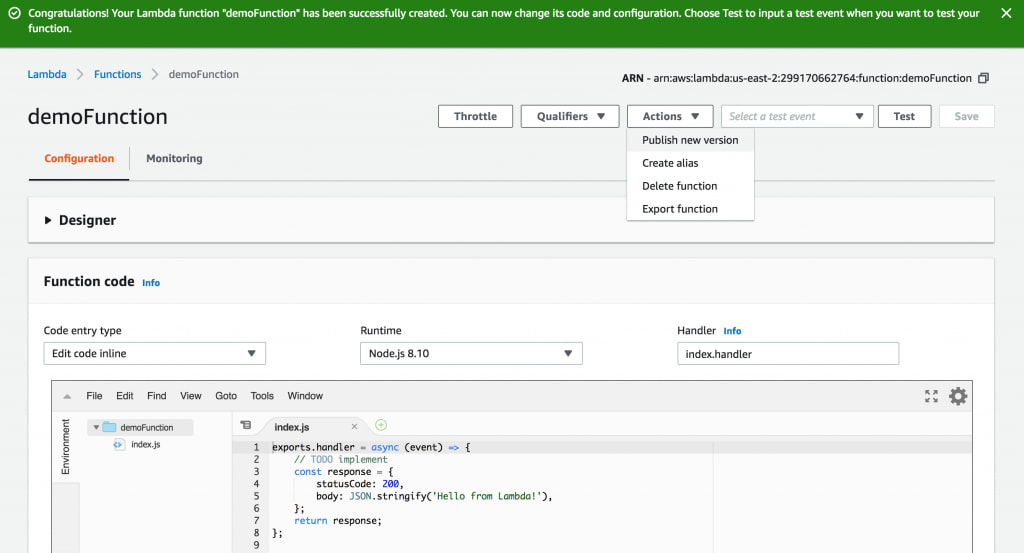Click the index.js file icon in tree

click(x=118, y=445)
